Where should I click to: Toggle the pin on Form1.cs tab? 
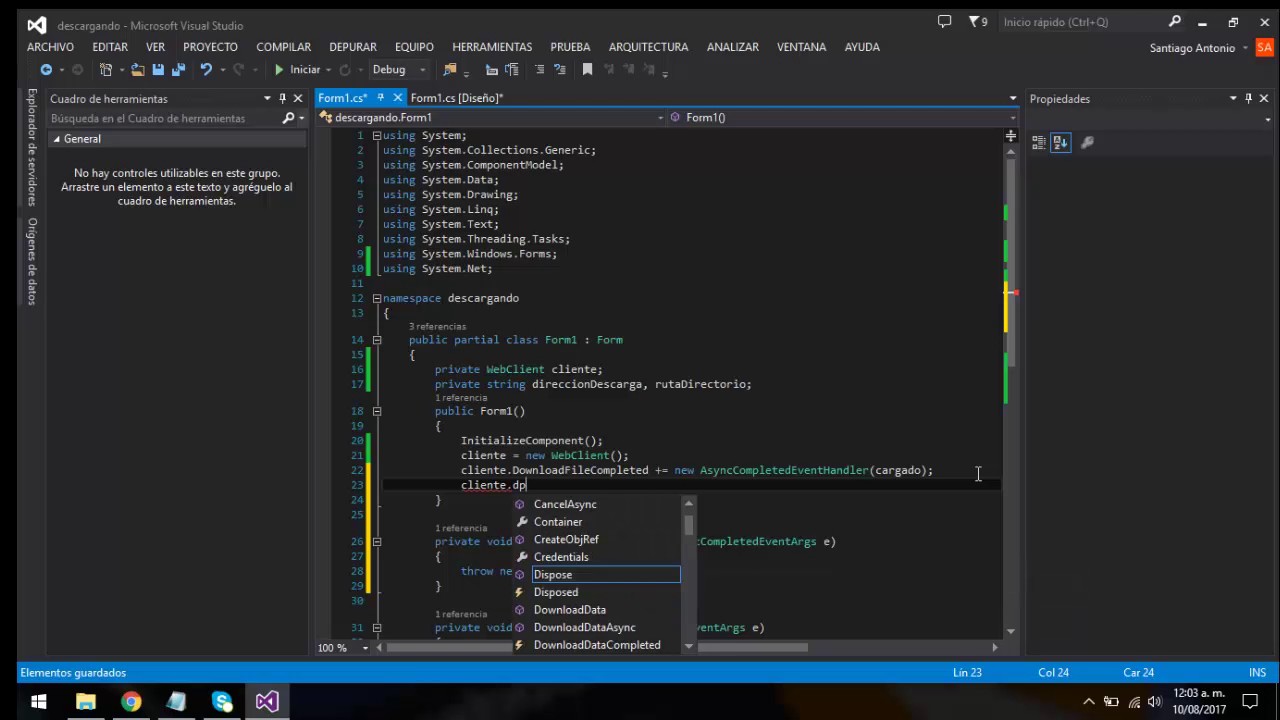(x=380, y=97)
